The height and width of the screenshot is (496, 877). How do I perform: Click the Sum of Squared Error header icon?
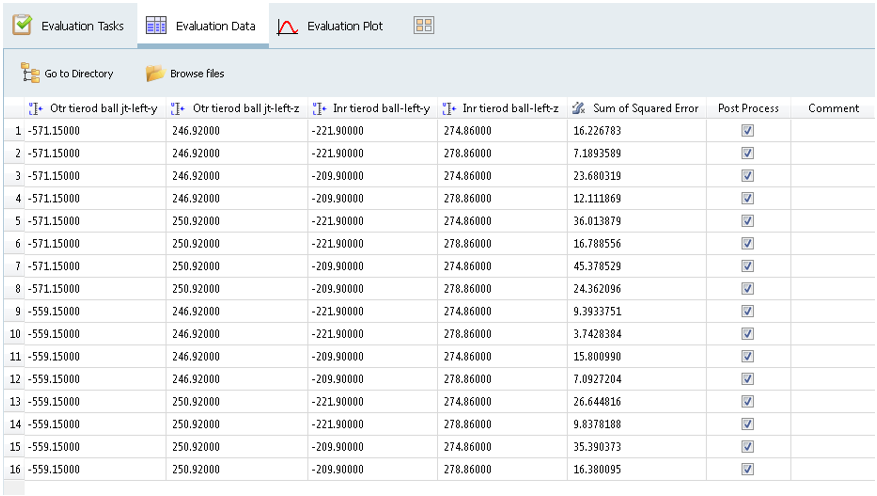(579, 108)
